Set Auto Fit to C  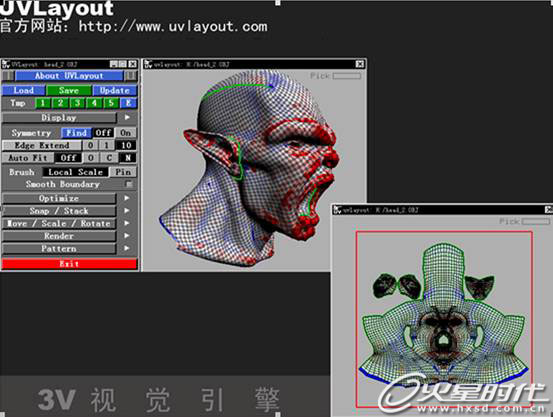109,158
